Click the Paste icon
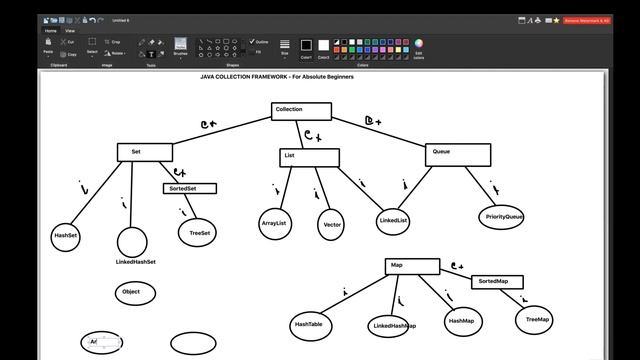This screenshot has height=360, width=640. [48, 42]
